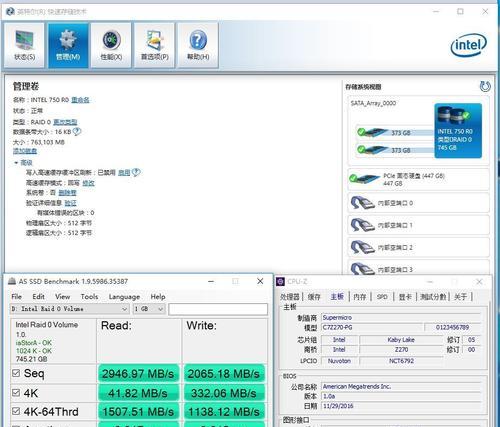Click help icon next to 16 KB stripe size
Viewport: 500px width, 427px height.
77,132
